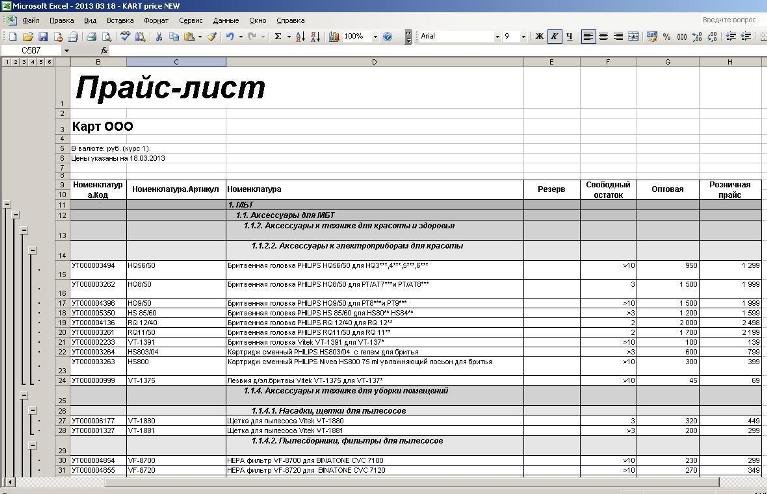This screenshot has width=767, height=494.
Task: Apply Percent Style format icon
Action: point(666,37)
